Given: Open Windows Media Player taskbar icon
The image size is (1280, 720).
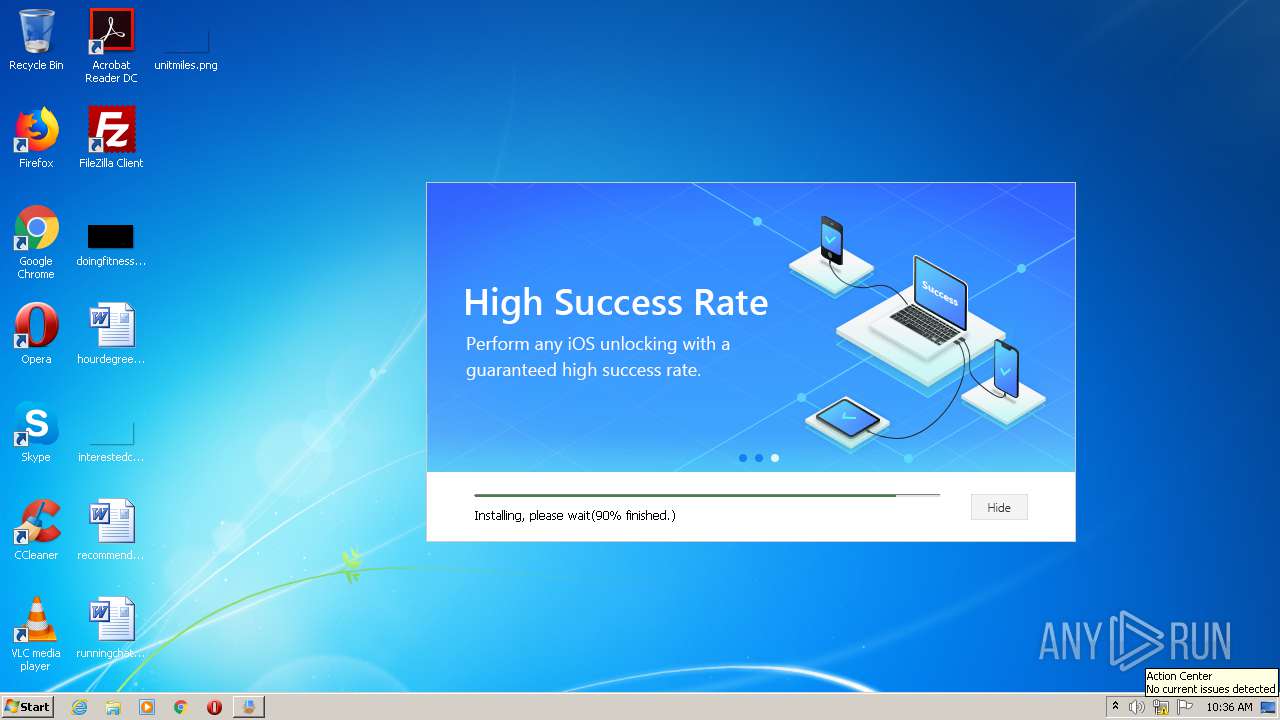Looking at the screenshot, I should [x=147, y=707].
